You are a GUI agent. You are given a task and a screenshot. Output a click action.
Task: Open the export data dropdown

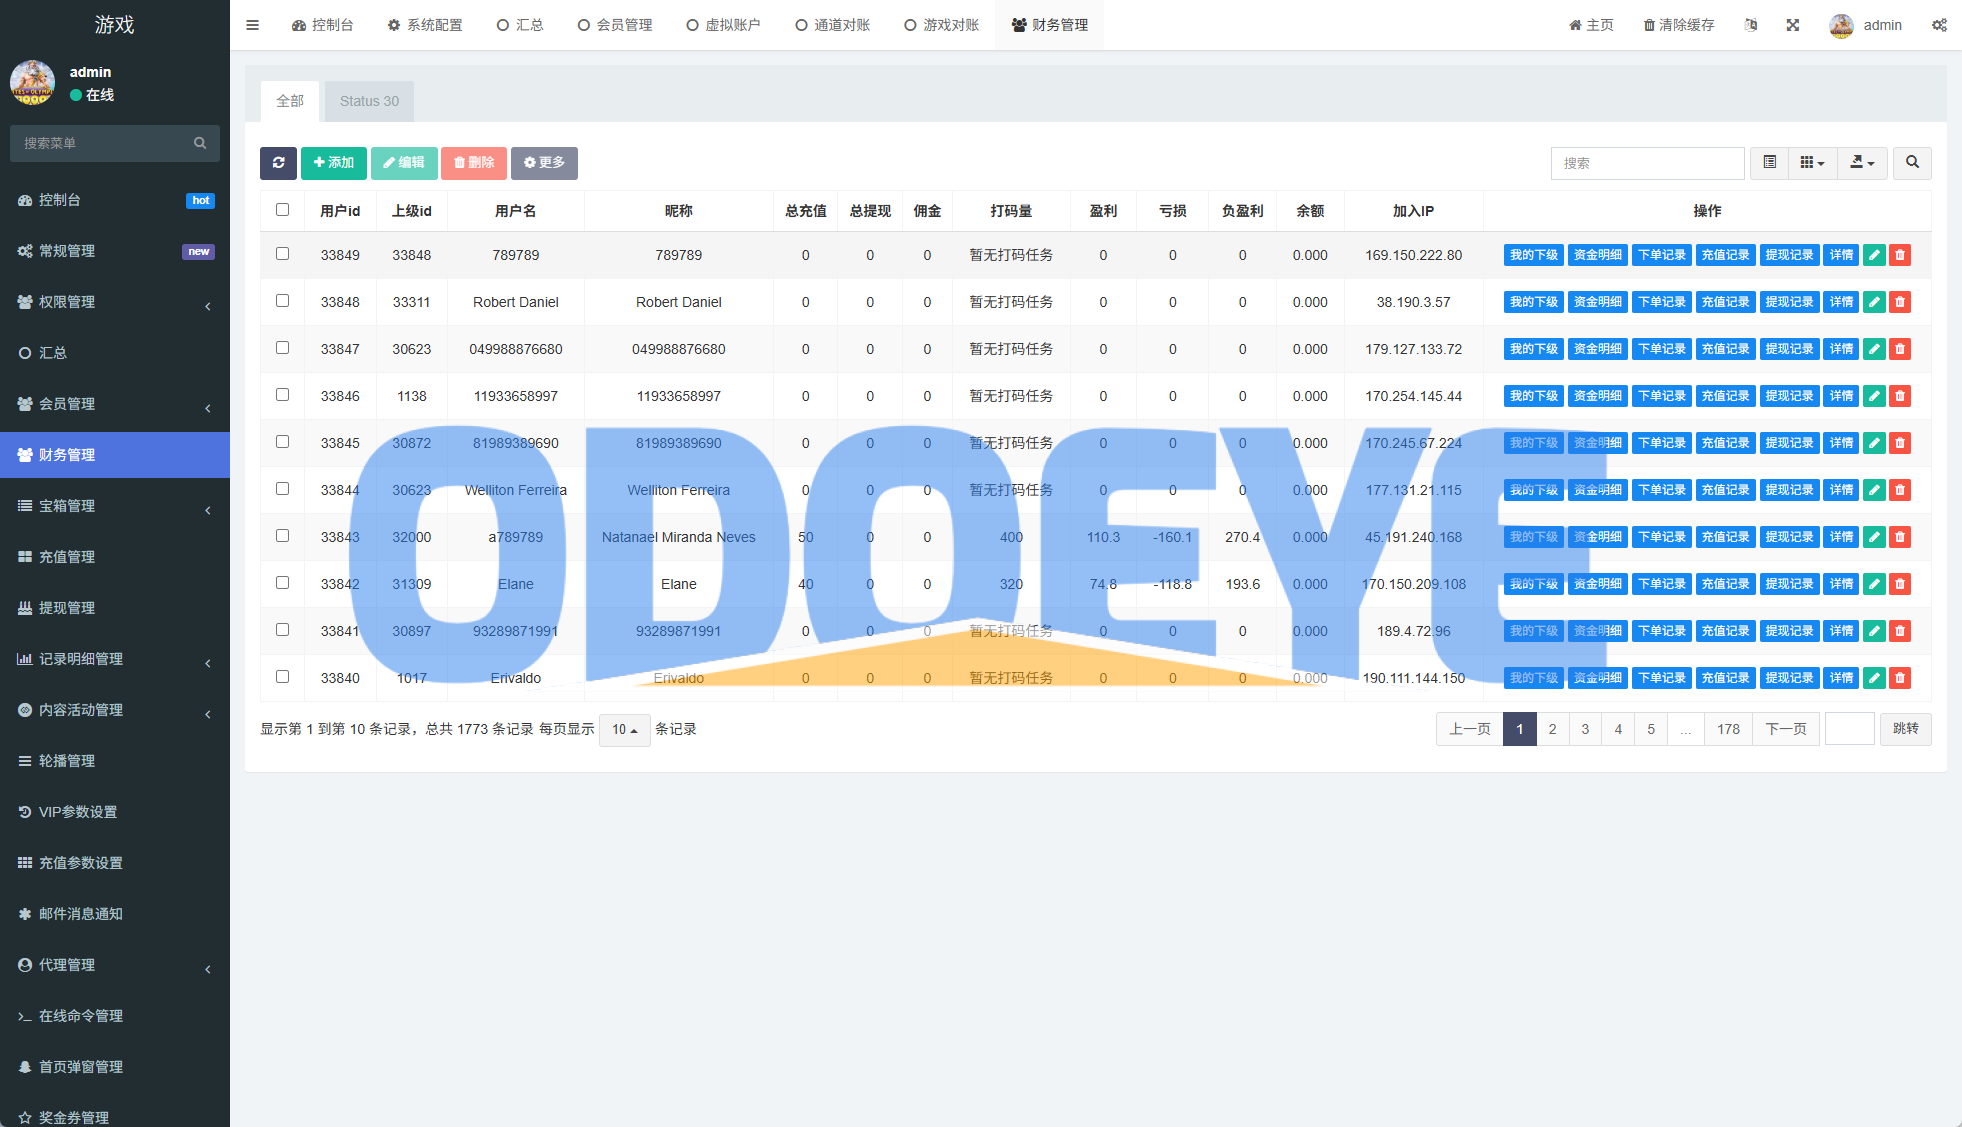coord(1861,163)
